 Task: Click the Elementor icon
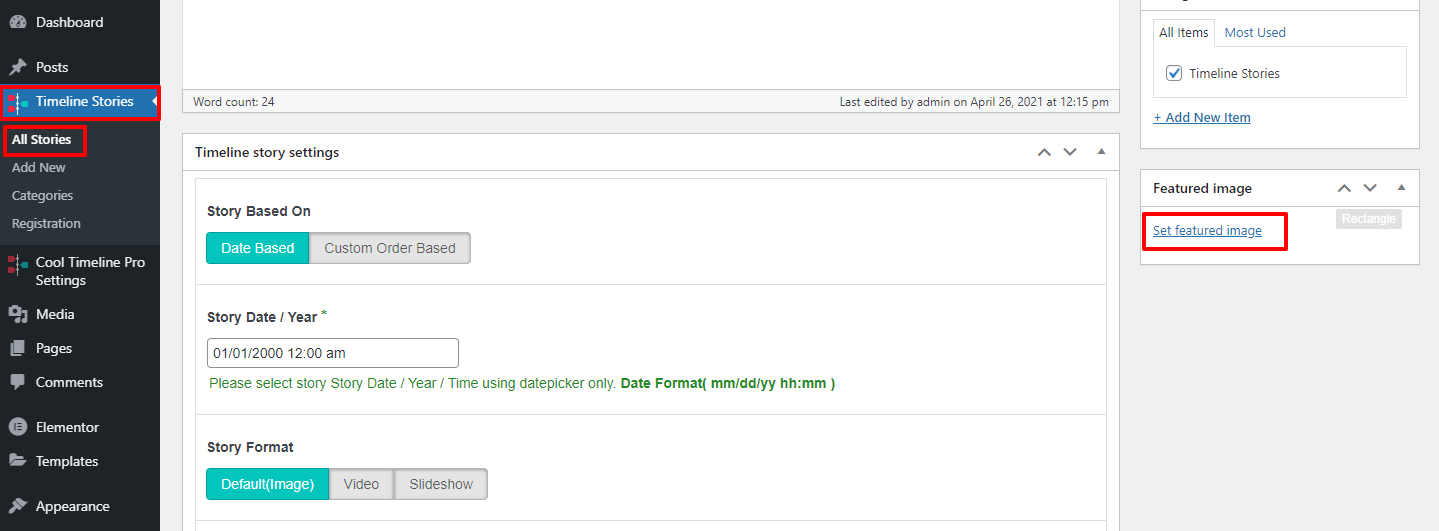(x=18, y=427)
